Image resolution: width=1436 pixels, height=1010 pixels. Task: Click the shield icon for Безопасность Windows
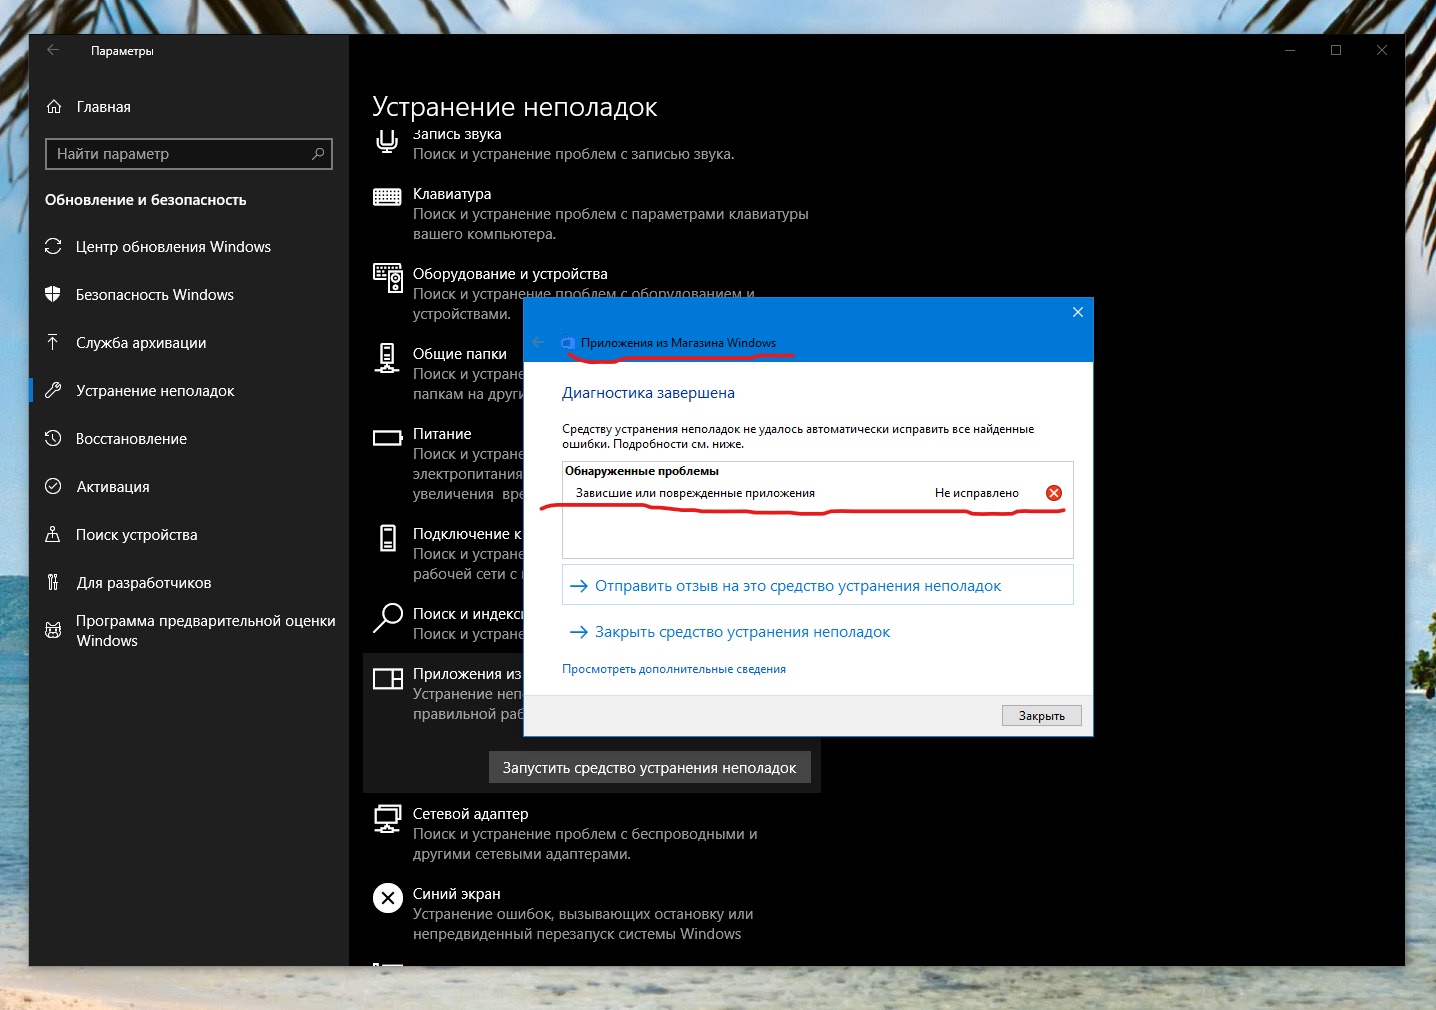pos(53,295)
